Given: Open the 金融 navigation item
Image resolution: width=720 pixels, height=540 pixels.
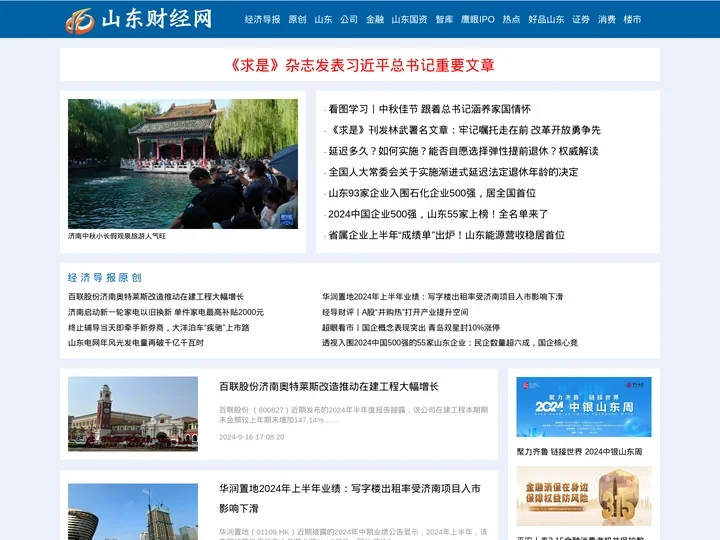Looking at the screenshot, I should 375,19.
